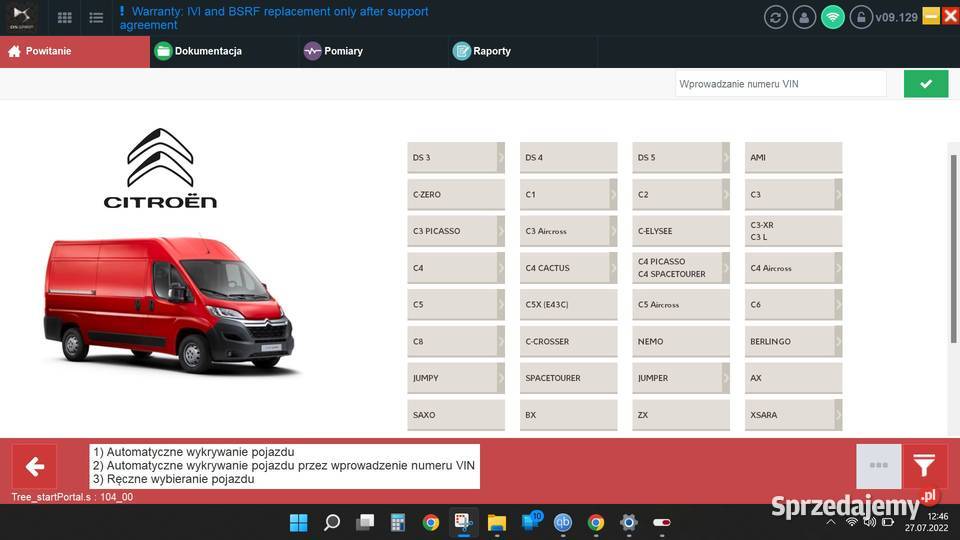This screenshot has width=960, height=540.
Task: Click the DS logo in top-left corner
Action: [x=22, y=17]
